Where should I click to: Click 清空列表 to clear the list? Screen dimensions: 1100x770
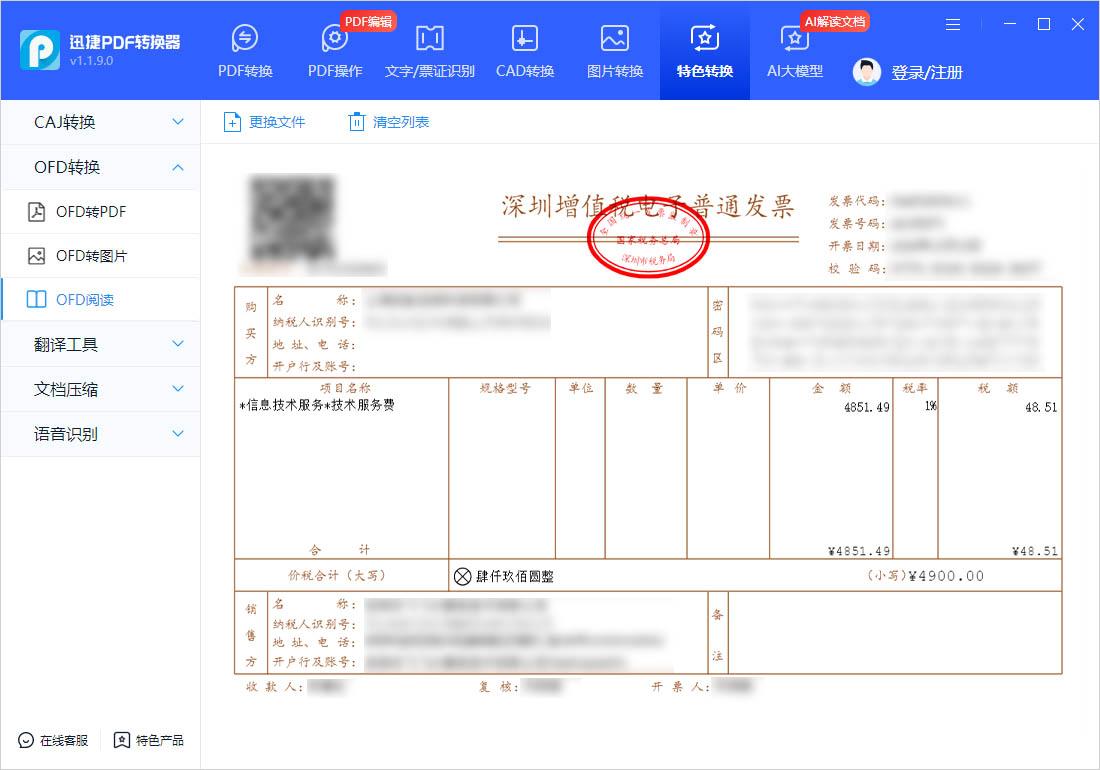coord(388,121)
